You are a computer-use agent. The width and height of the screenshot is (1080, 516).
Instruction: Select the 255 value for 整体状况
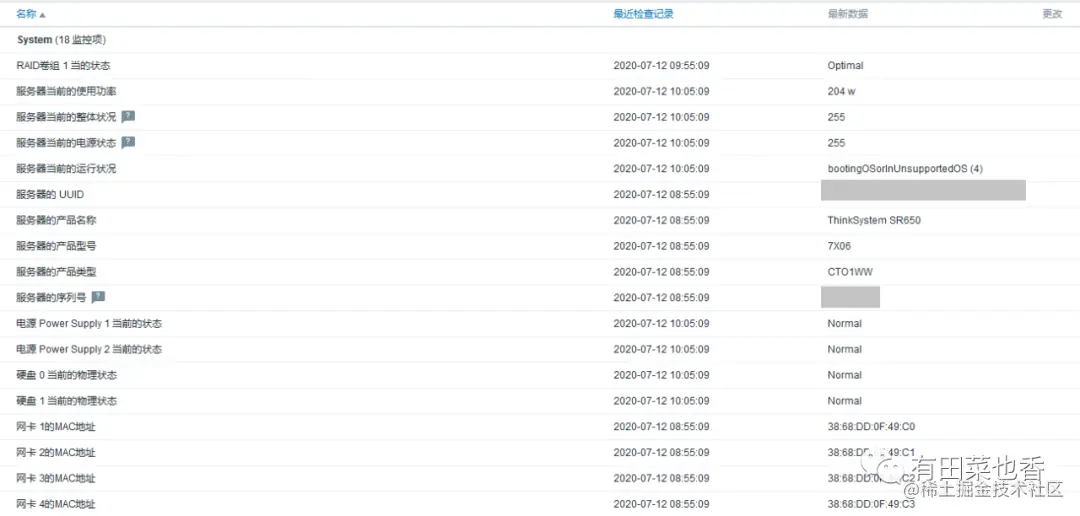836,117
